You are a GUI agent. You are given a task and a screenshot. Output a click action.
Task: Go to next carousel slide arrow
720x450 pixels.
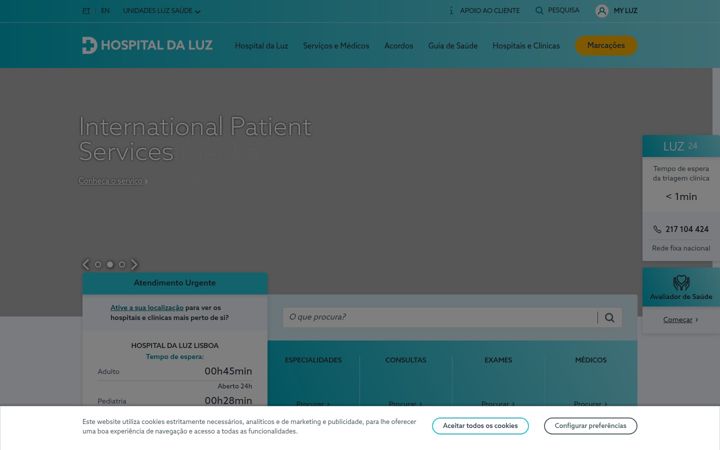coord(134,264)
